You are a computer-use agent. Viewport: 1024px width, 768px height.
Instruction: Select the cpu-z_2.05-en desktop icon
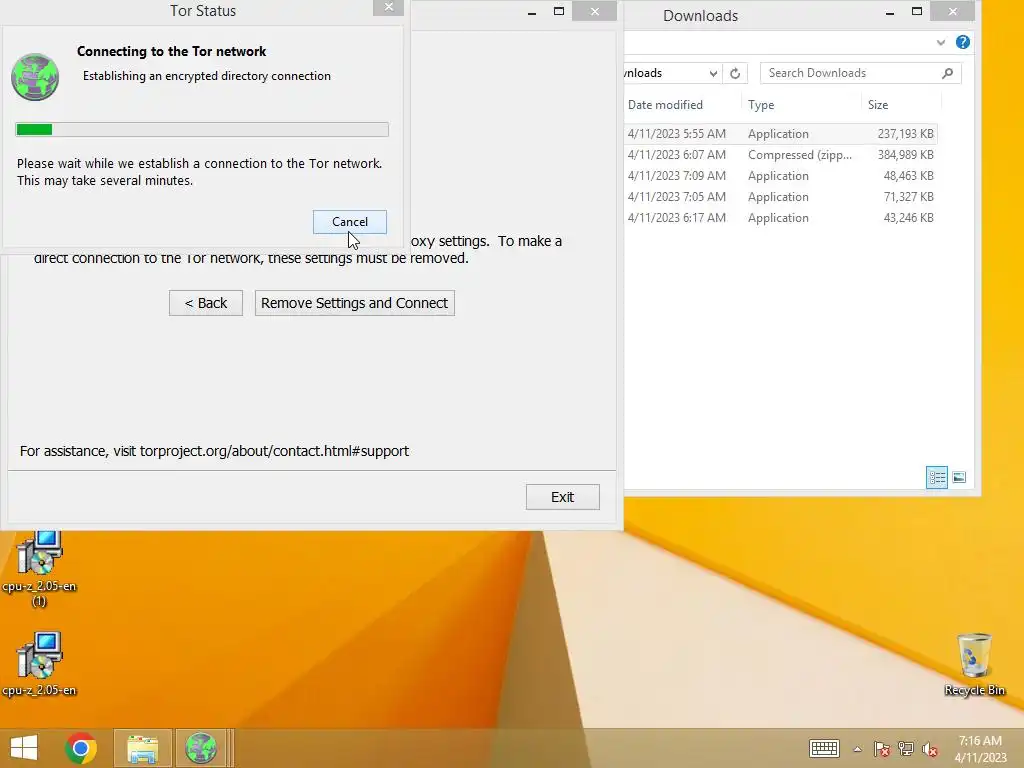click(x=39, y=664)
